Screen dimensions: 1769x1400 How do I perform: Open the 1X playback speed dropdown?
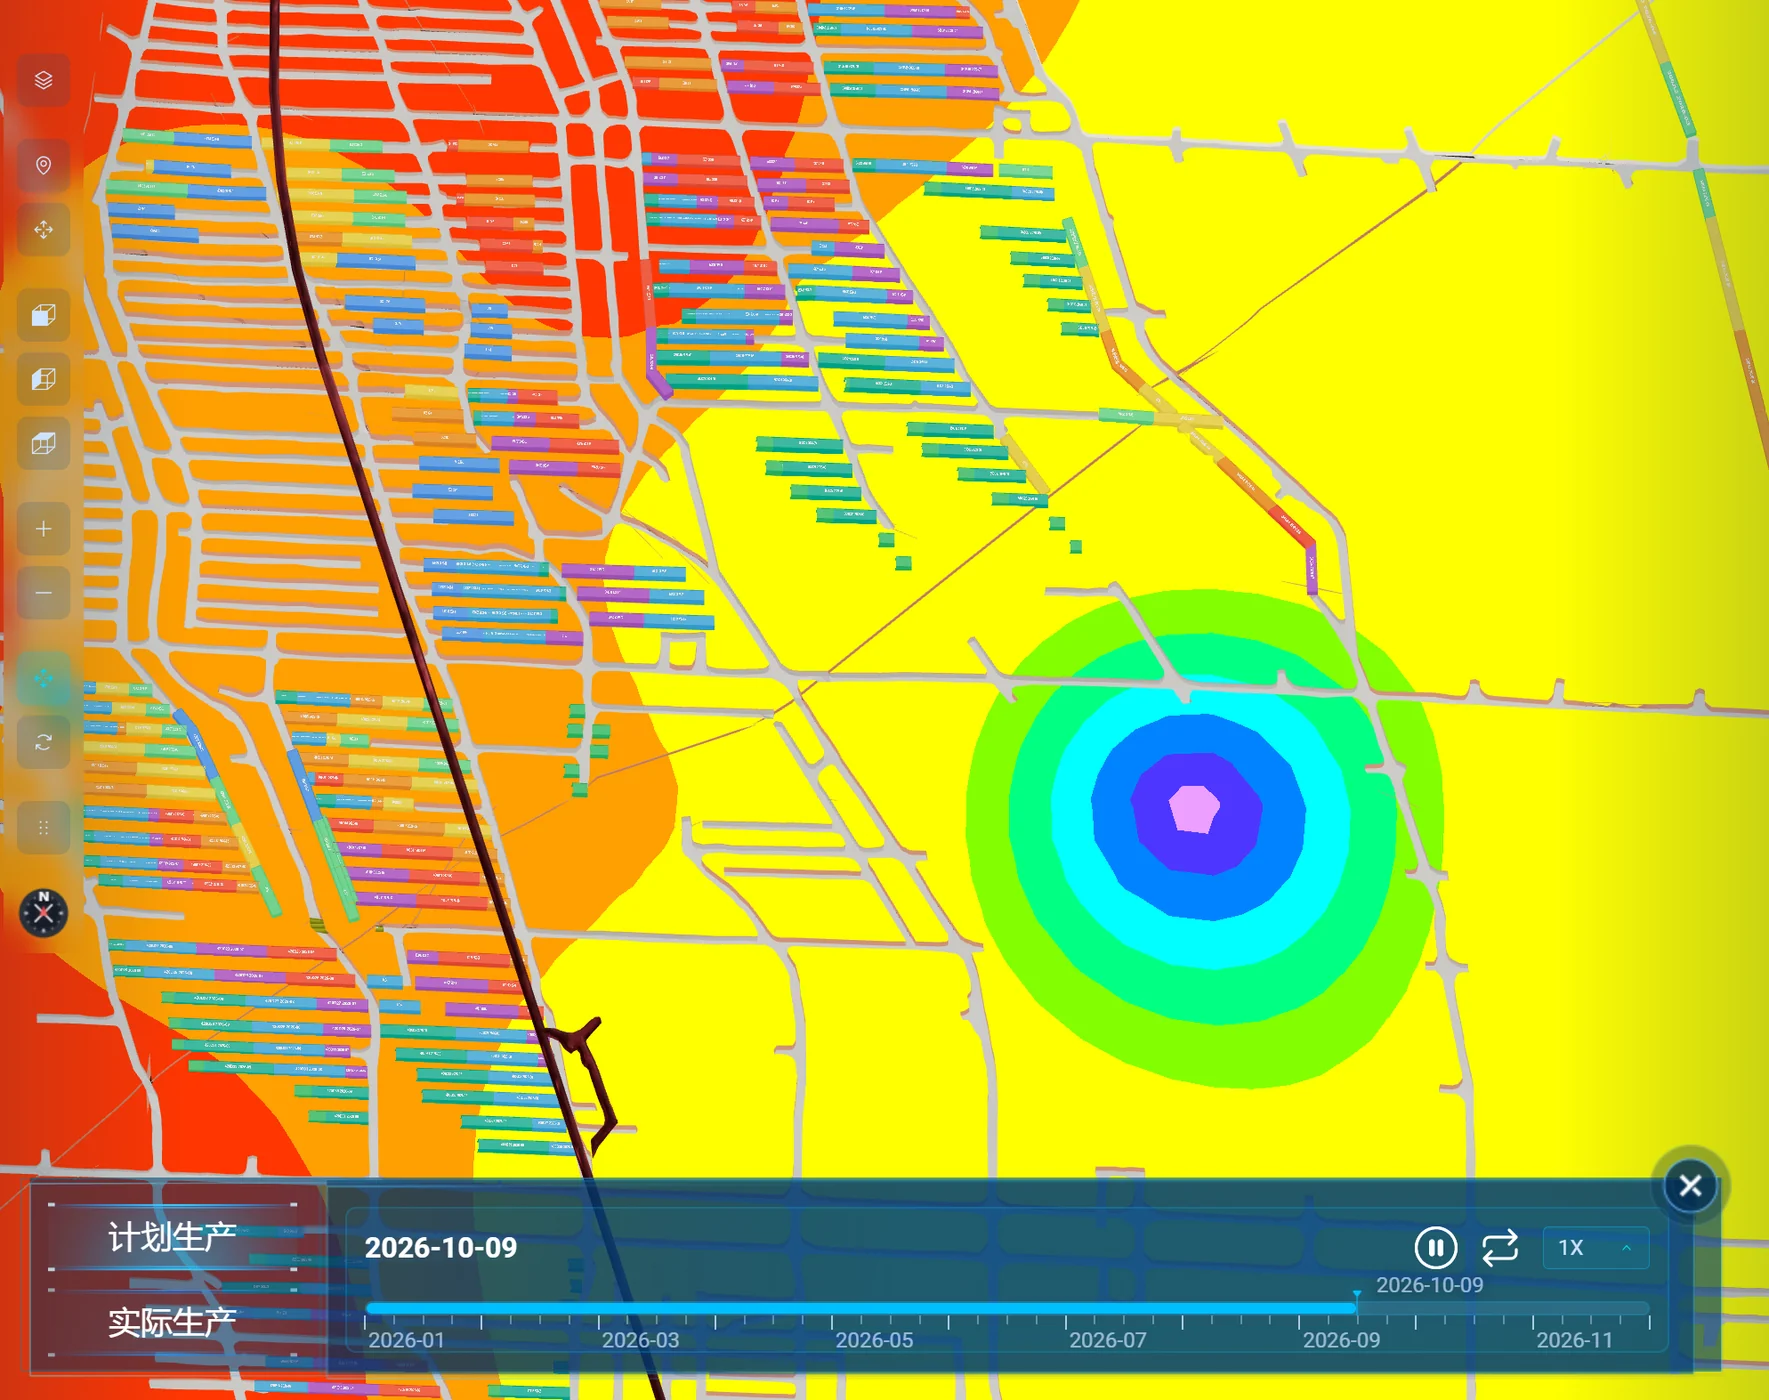coord(1596,1248)
